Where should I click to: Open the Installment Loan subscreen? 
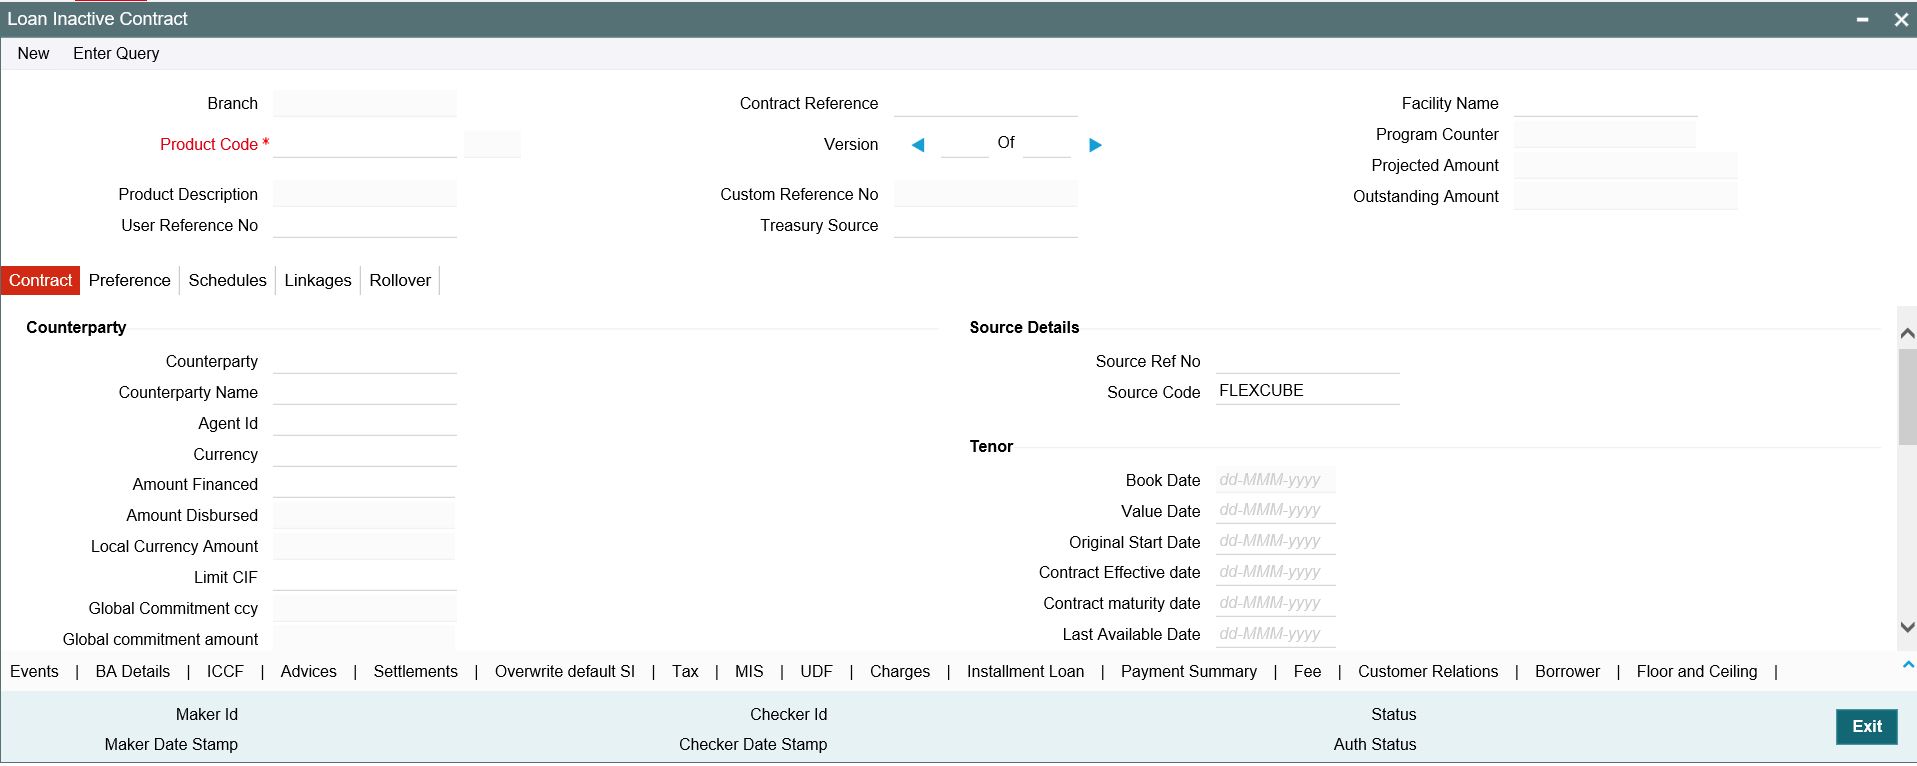click(1025, 672)
